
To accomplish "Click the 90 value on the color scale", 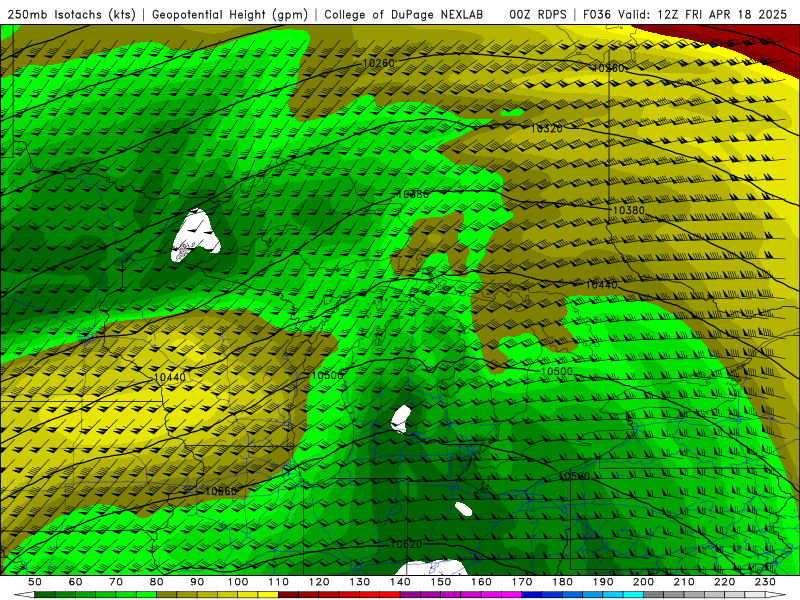I will (197, 582).
